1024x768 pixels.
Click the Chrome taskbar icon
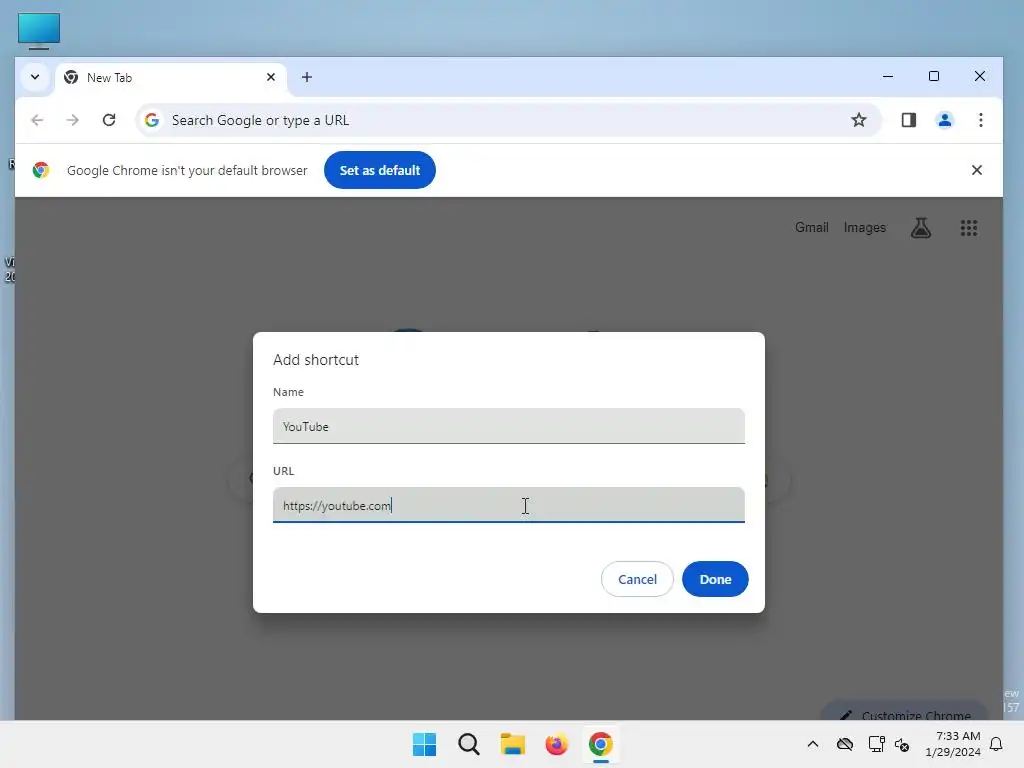point(601,744)
